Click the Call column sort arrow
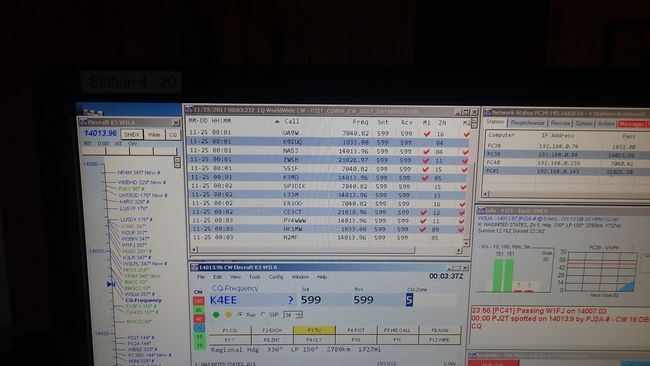 click(277, 122)
